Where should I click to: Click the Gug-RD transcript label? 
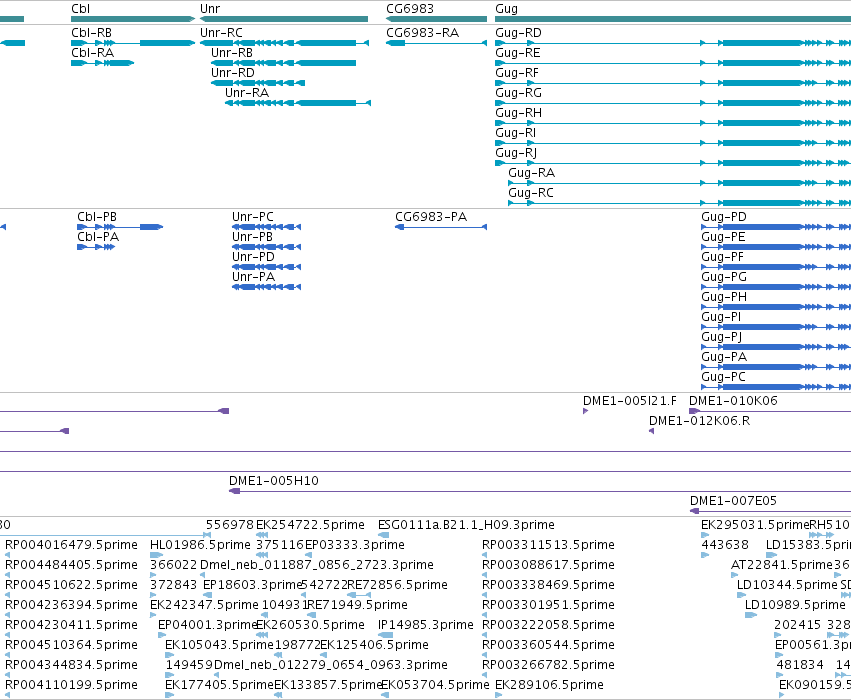click(518, 33)
